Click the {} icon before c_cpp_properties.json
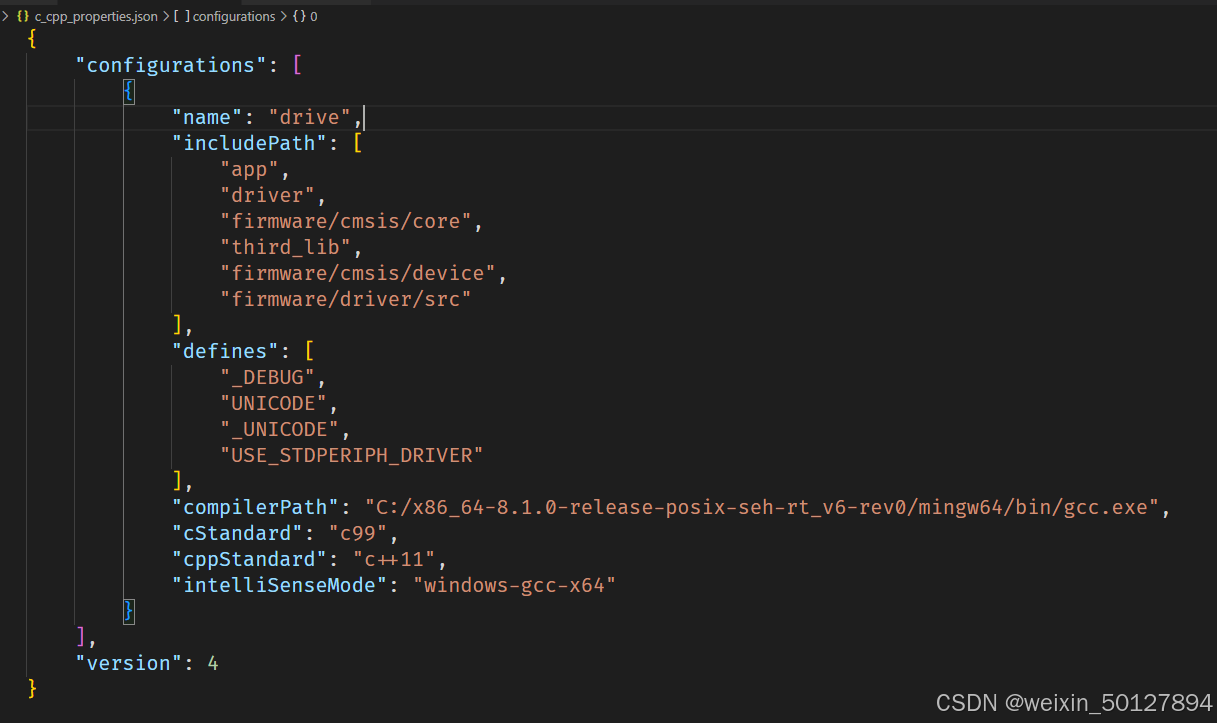The image size is (1217, 723). [22, 16]
